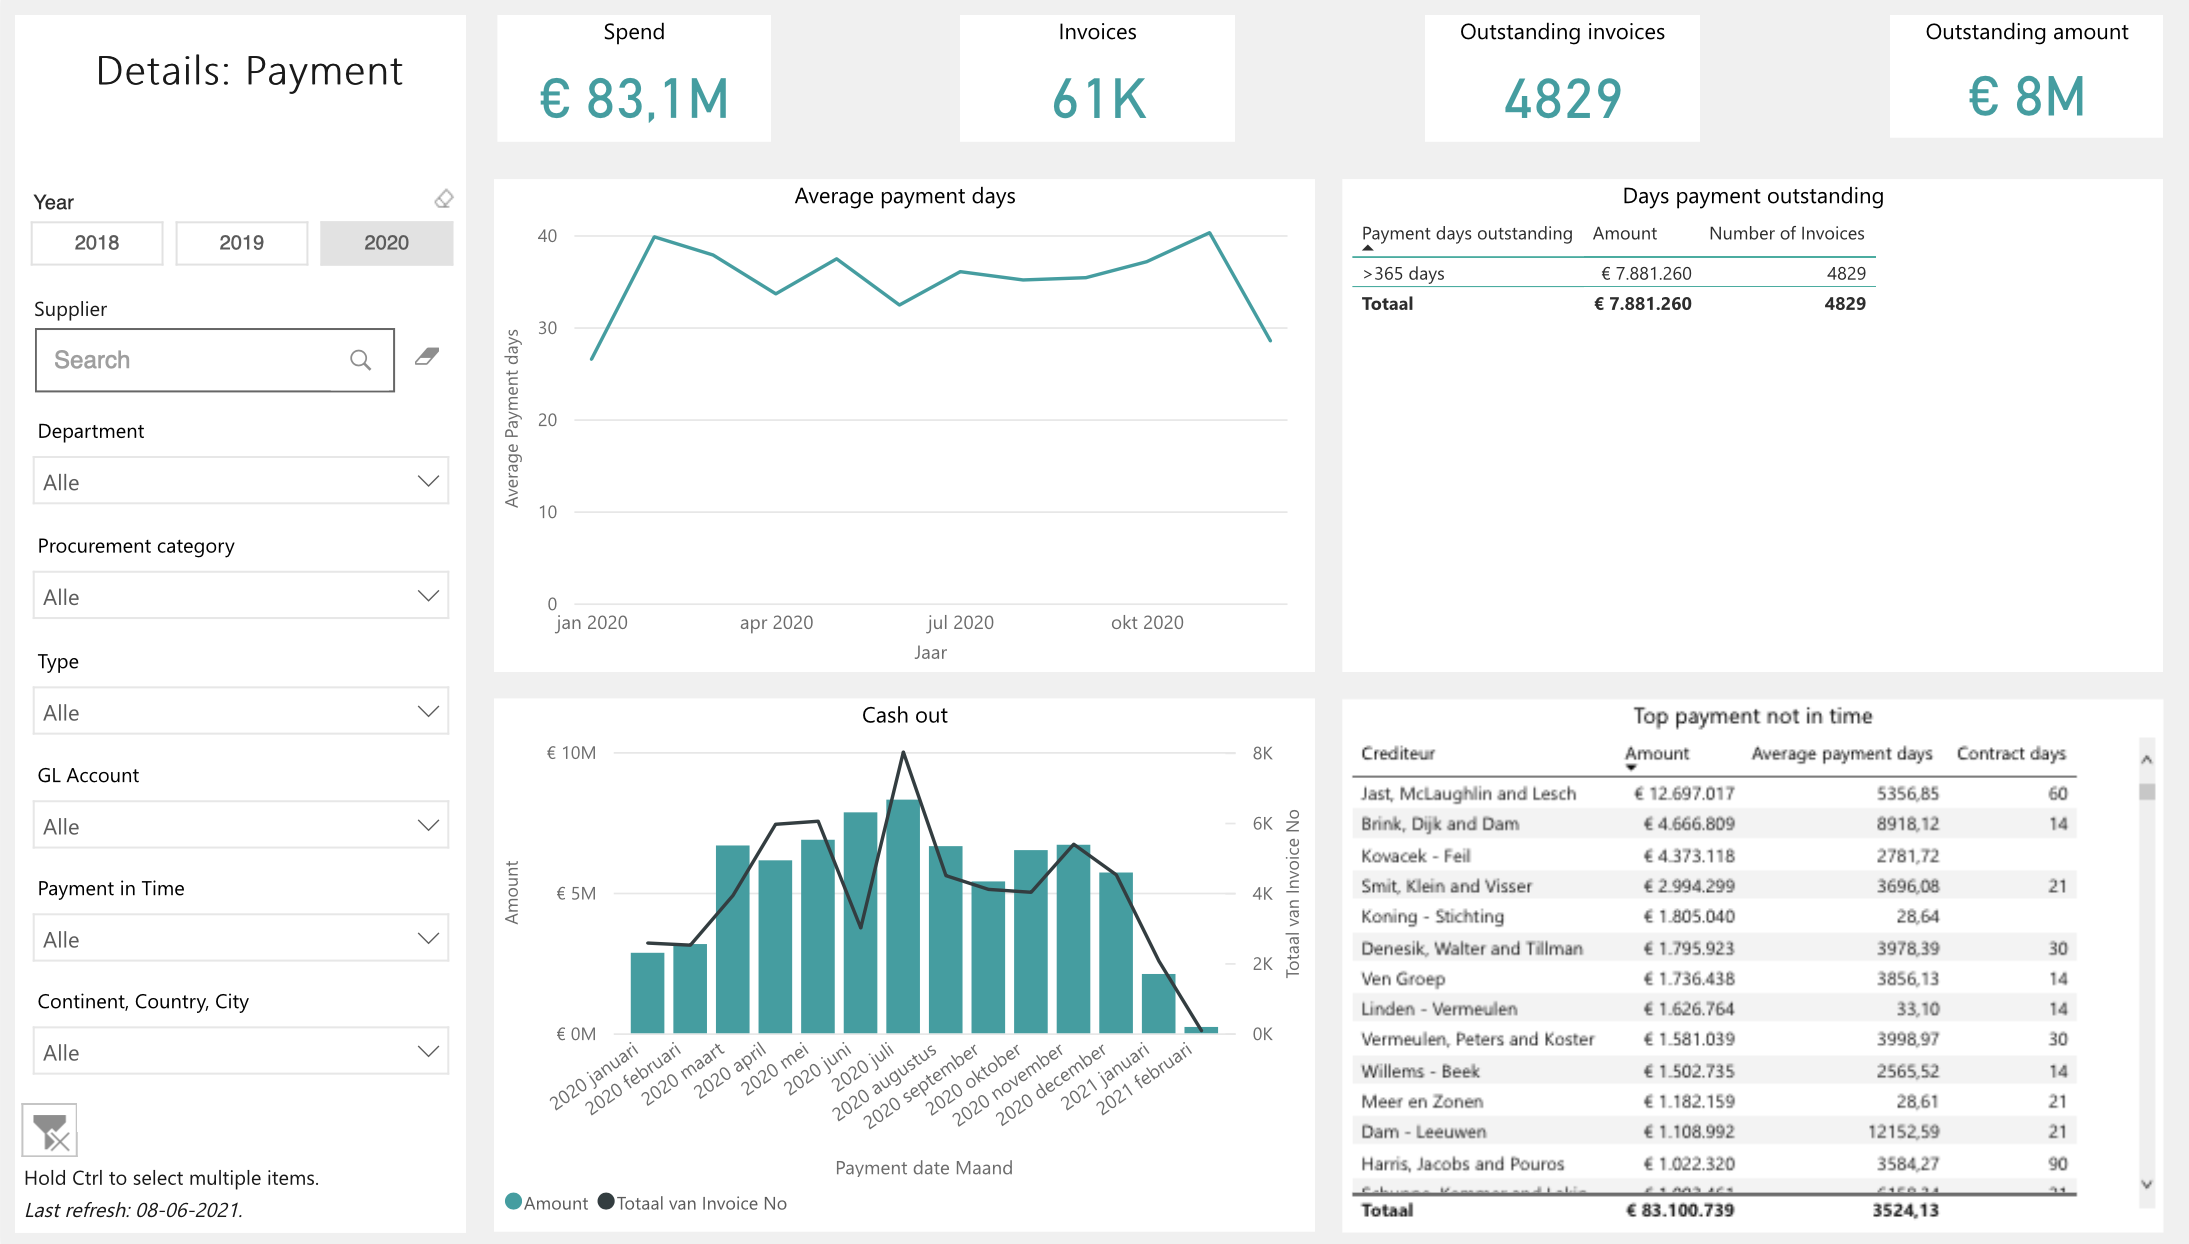This screenshot has height=1244, width=2189.
Task: Toggle the Totaal van Invoice No legend
Action: 692,1202
